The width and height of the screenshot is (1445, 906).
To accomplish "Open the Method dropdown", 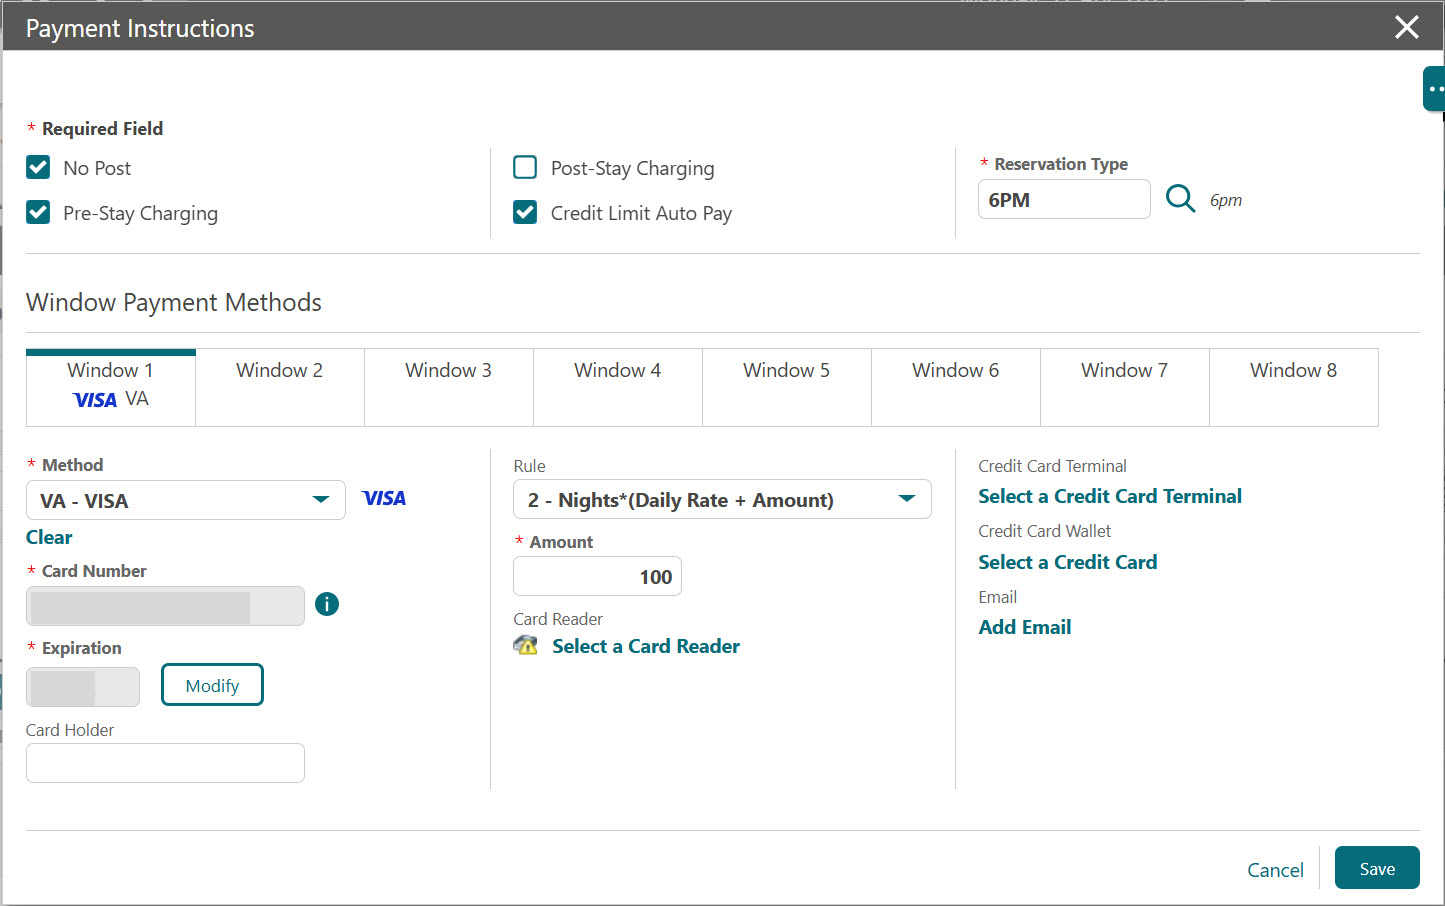I will pyautogui.click(x=320, y=499).
